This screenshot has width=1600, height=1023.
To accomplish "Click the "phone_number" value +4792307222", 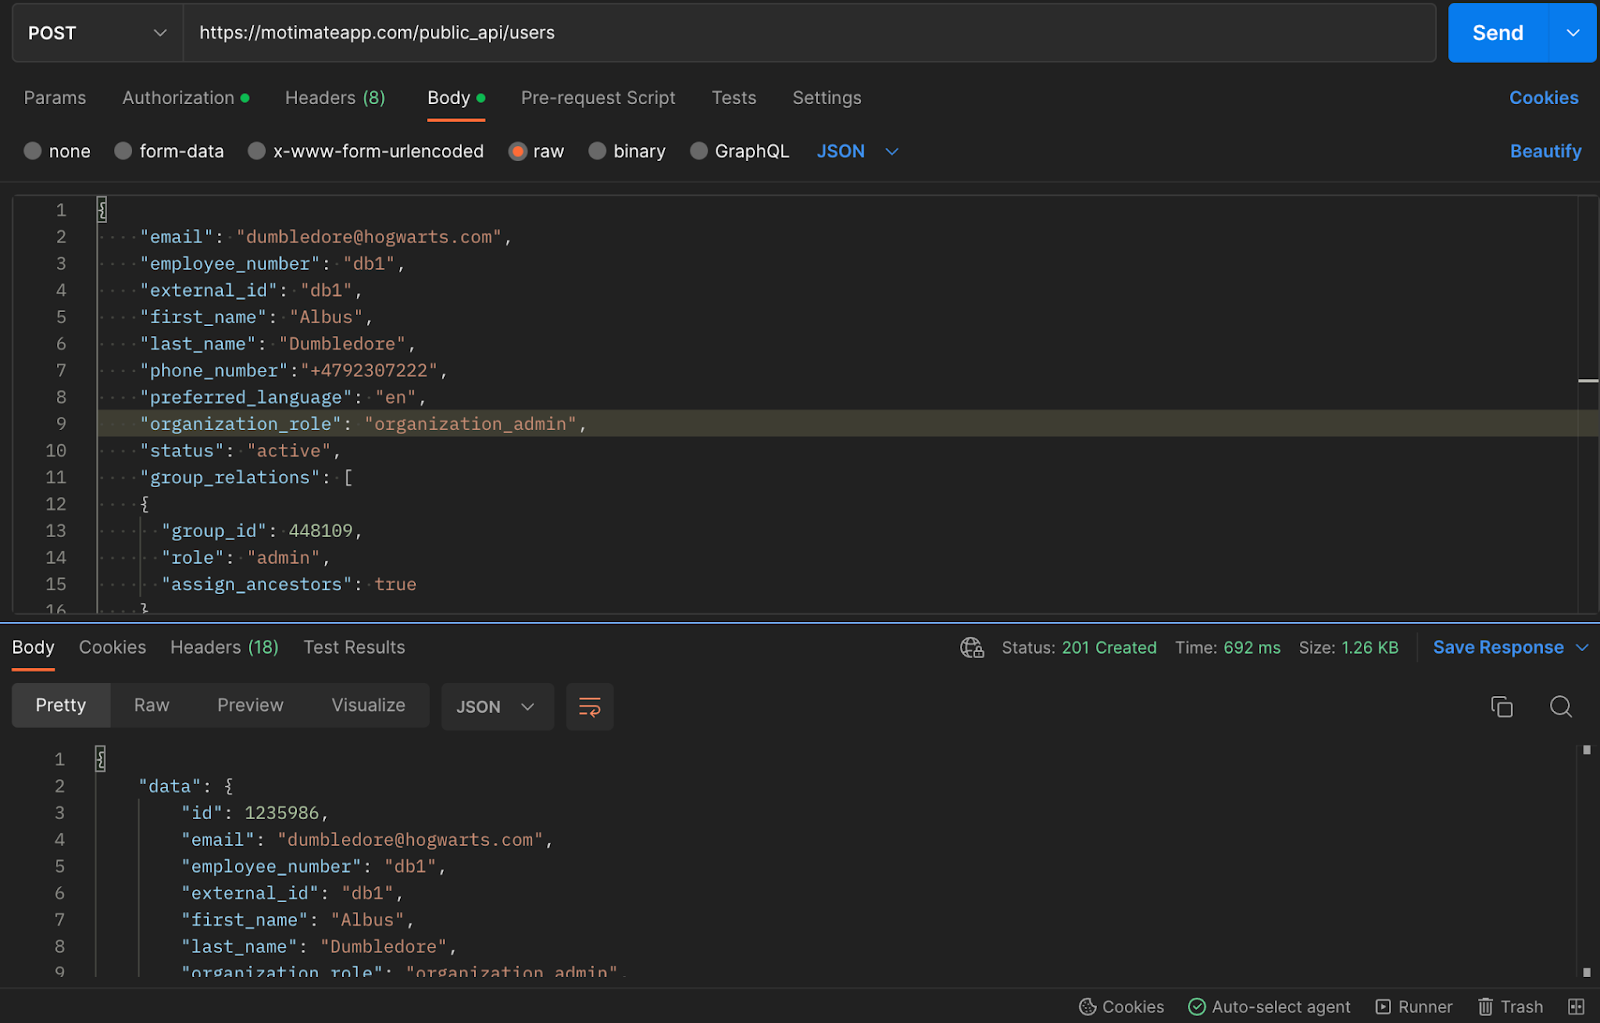I will (368, 371).
